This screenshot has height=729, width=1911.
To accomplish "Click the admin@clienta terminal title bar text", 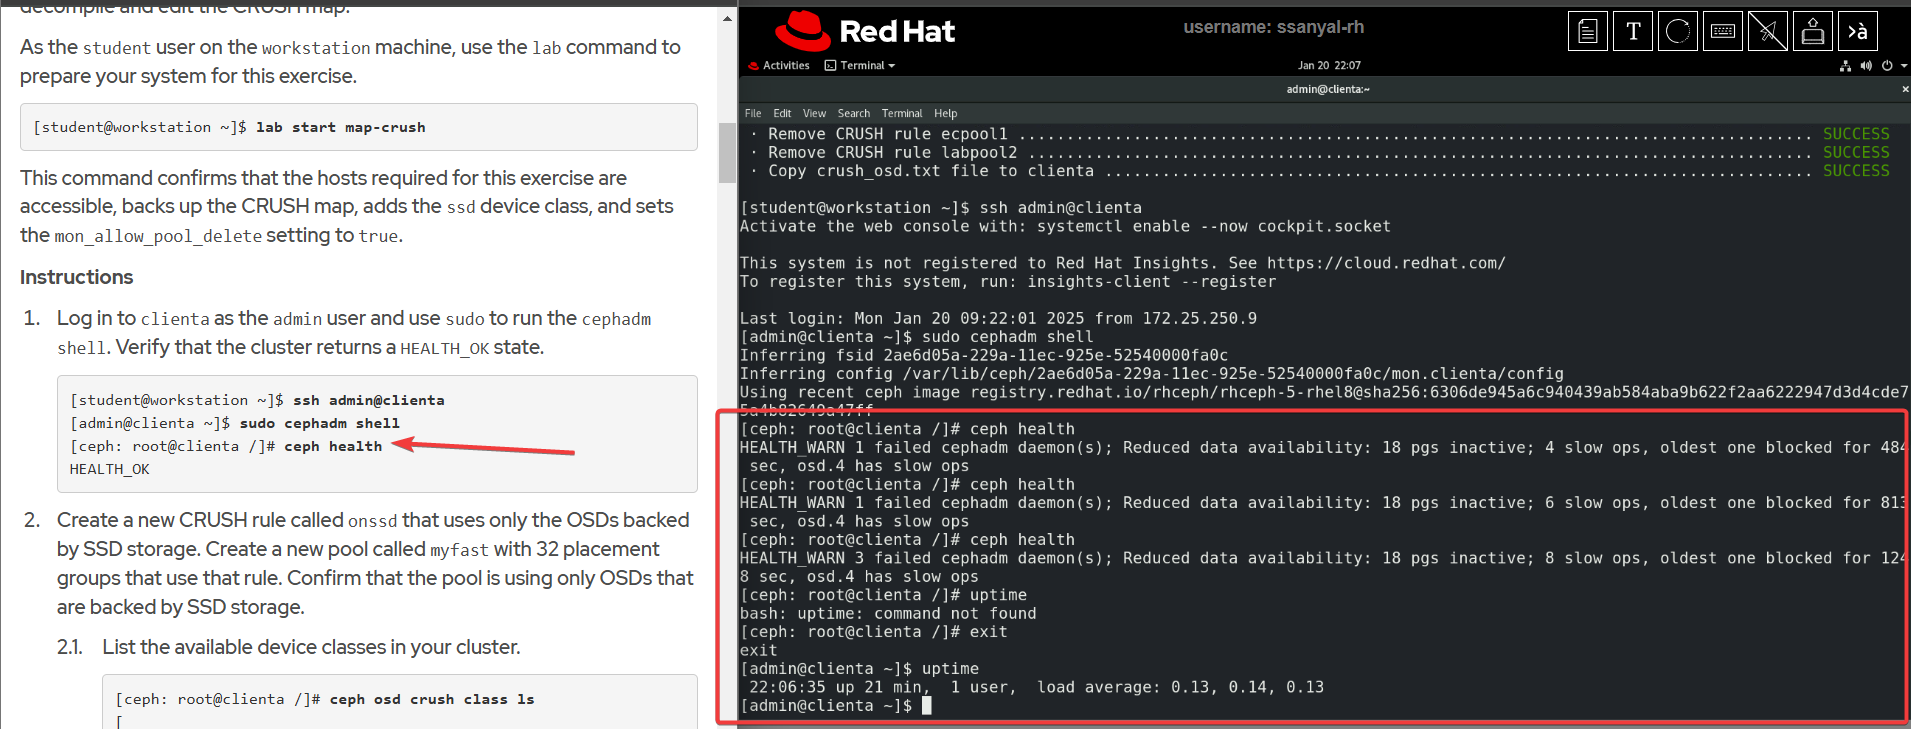I will pos(1328,89).
